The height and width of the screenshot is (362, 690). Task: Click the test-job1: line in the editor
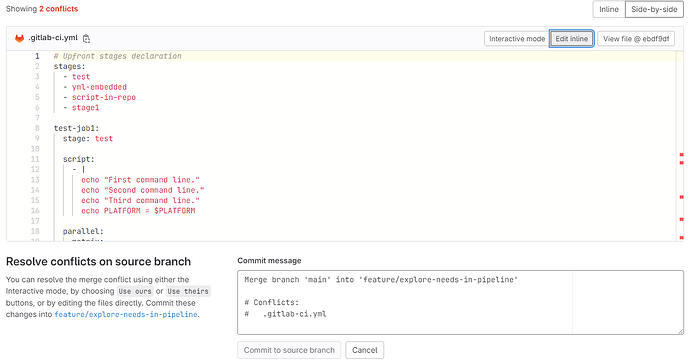click(76, 128)
